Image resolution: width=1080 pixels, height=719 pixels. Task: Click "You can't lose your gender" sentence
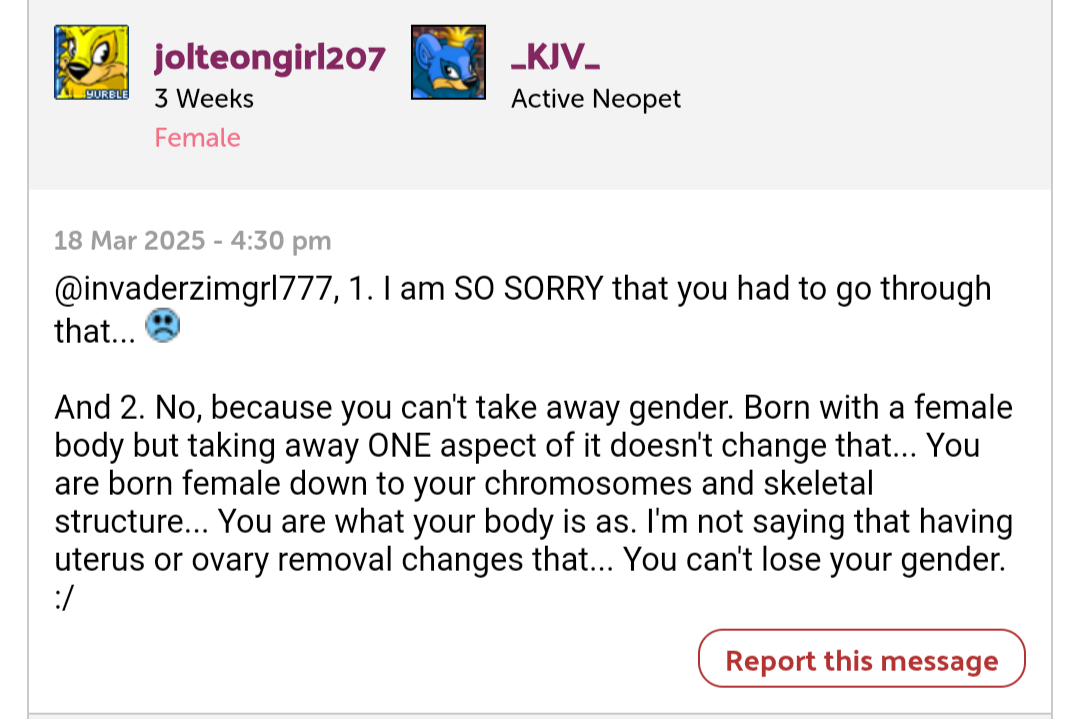pyautogui.click(x=813, y=560)
